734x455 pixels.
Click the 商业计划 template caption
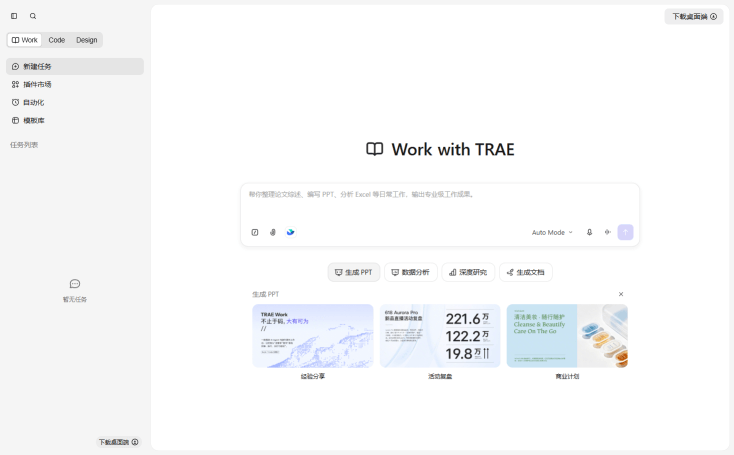567,376
